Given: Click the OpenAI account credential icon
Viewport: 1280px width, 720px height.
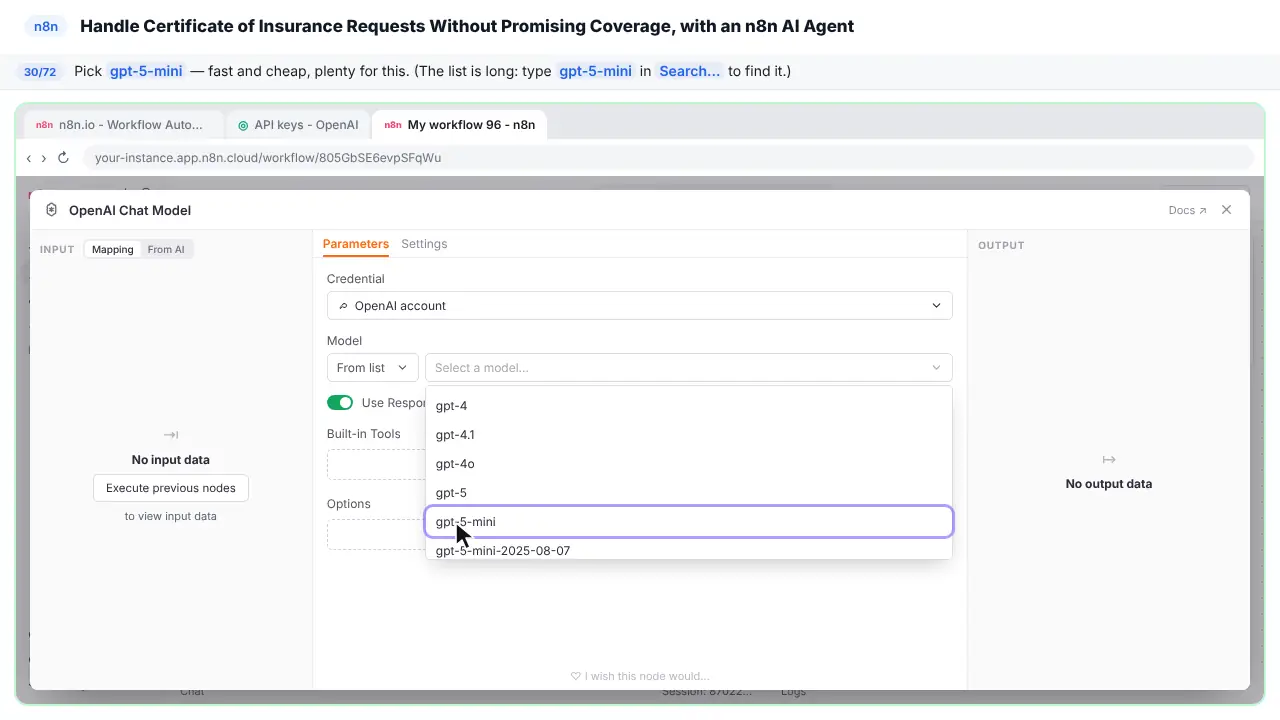Looking at the screenshot, I should tap(344, 306).
